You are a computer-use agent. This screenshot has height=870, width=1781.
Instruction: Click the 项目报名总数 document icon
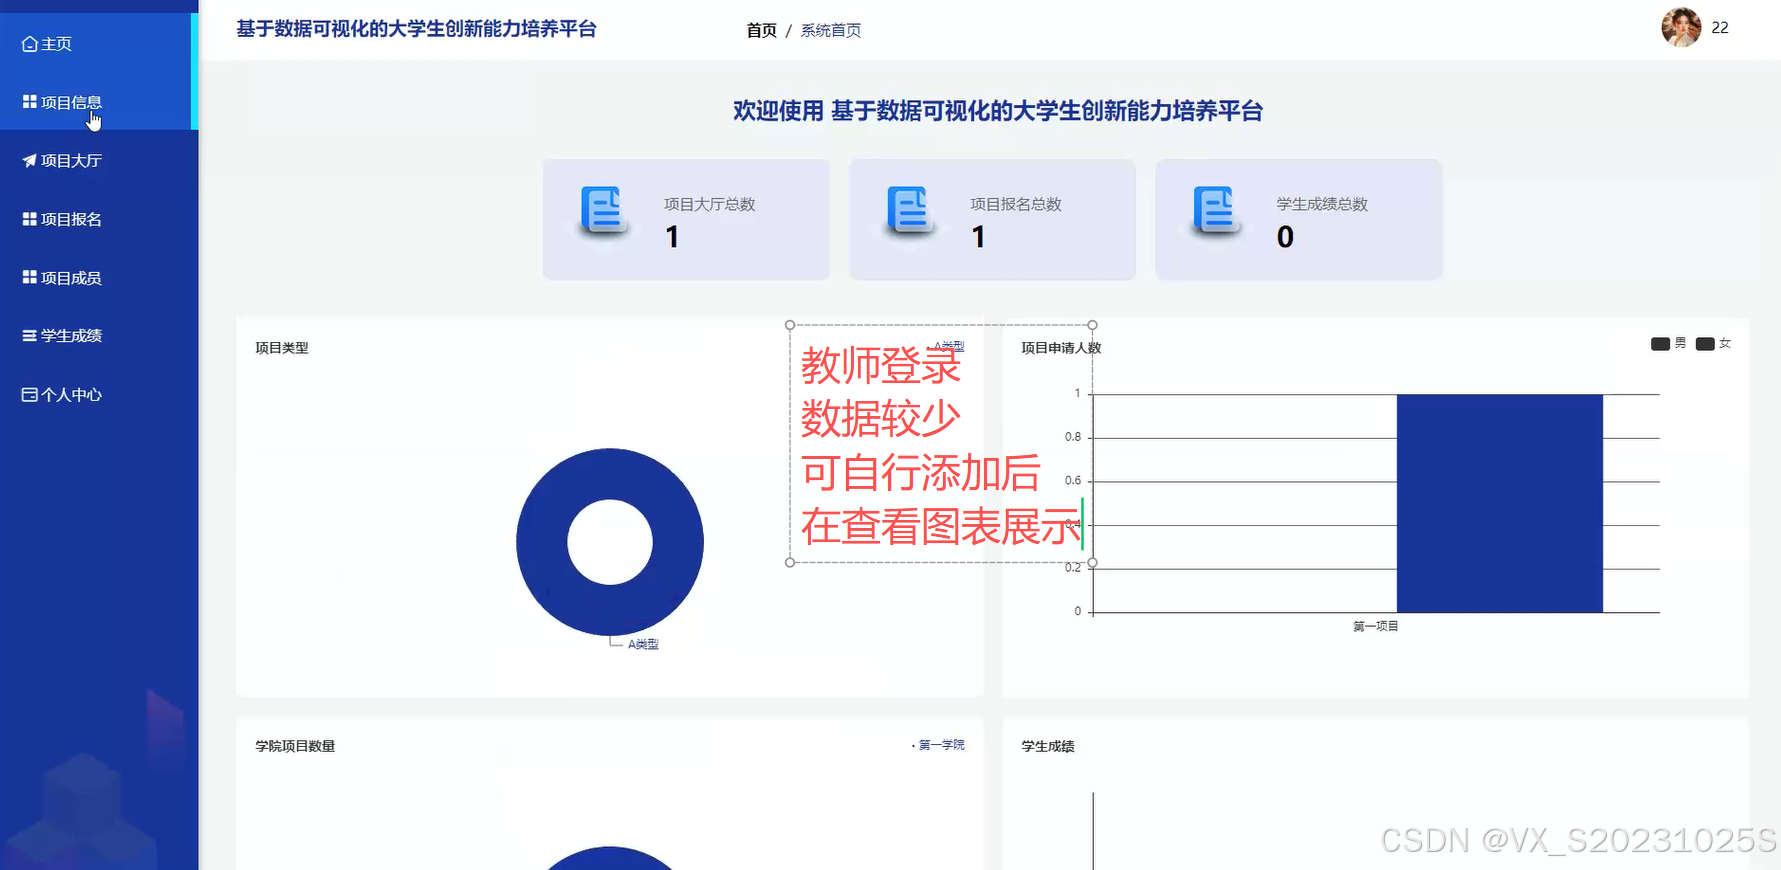pyautogui.click(x=910, y=211)
